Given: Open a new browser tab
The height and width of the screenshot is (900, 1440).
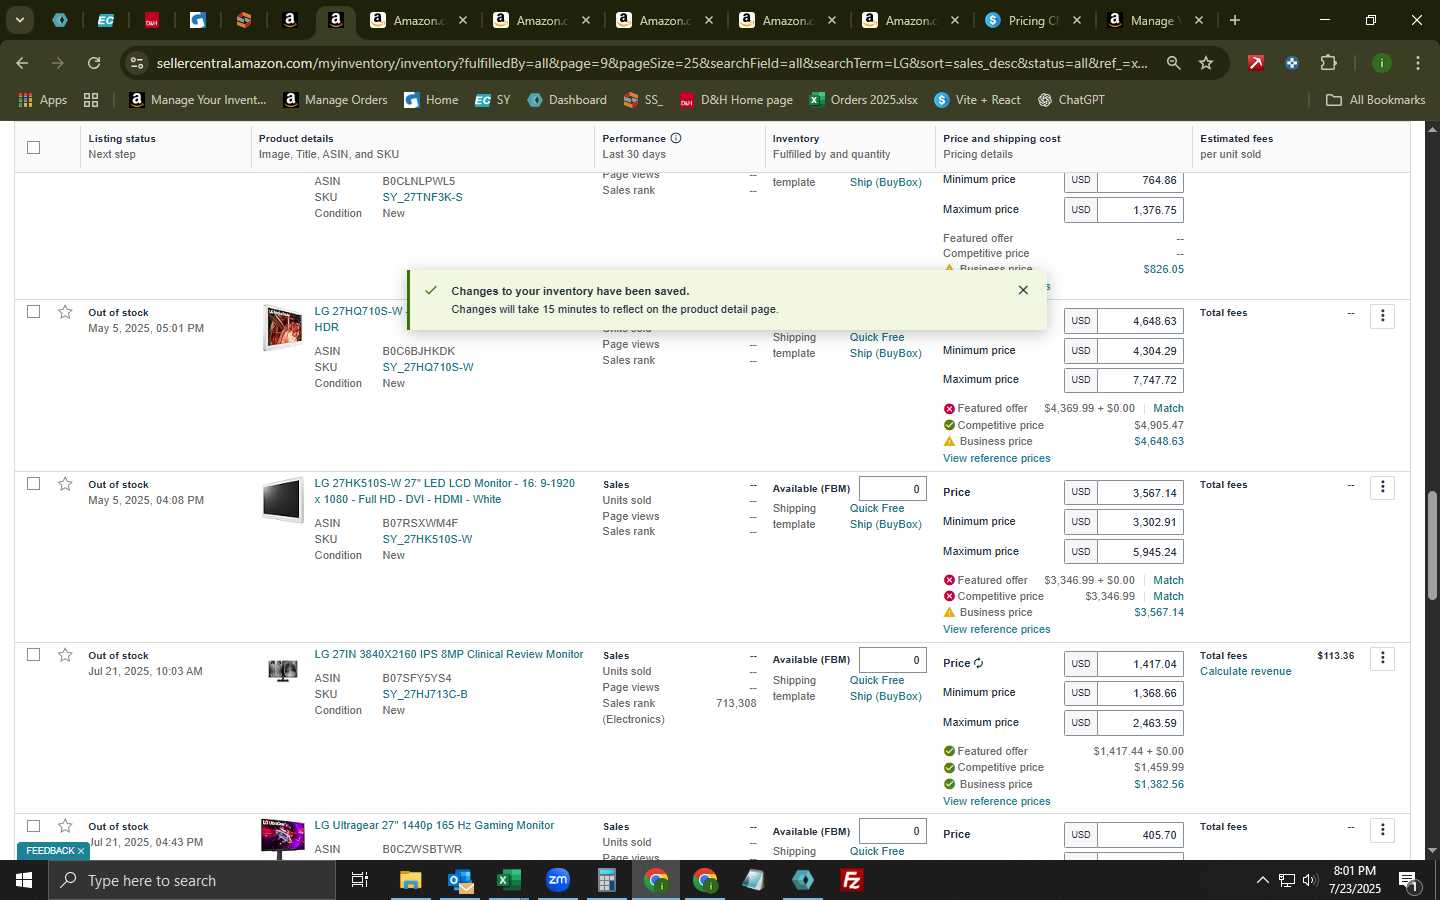Looking at the screenshot, I should coord(1235,20).
